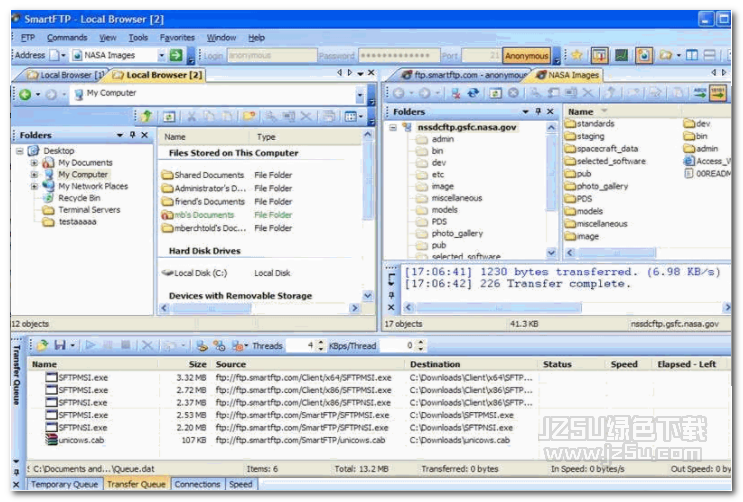Create new folder in Local Browser toolbar
The height and width of the screenshot is (502, 743).
(249, 116)
